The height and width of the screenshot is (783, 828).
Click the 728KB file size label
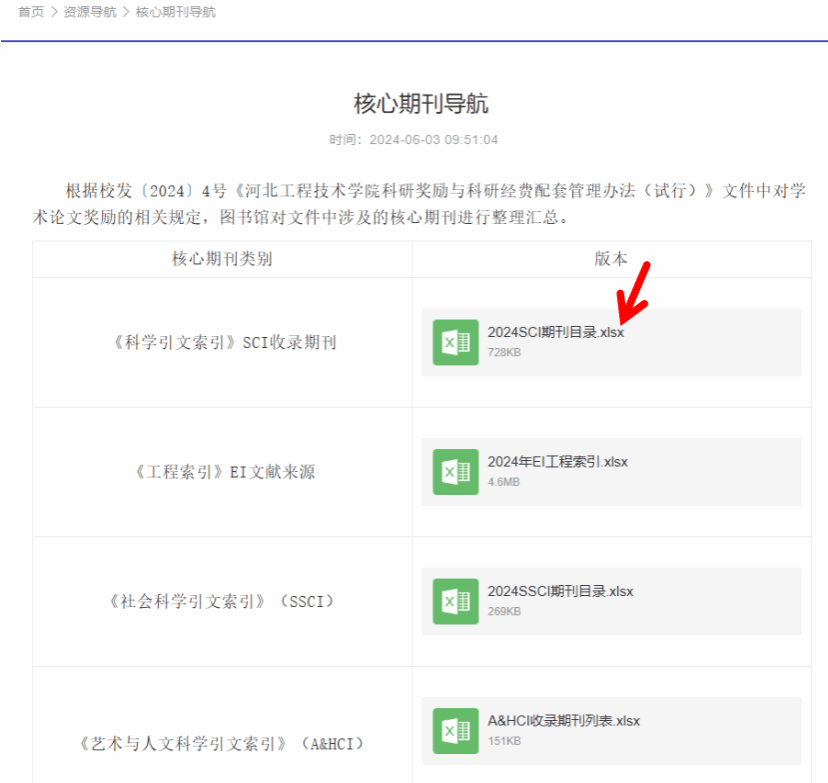click(504, 352)
